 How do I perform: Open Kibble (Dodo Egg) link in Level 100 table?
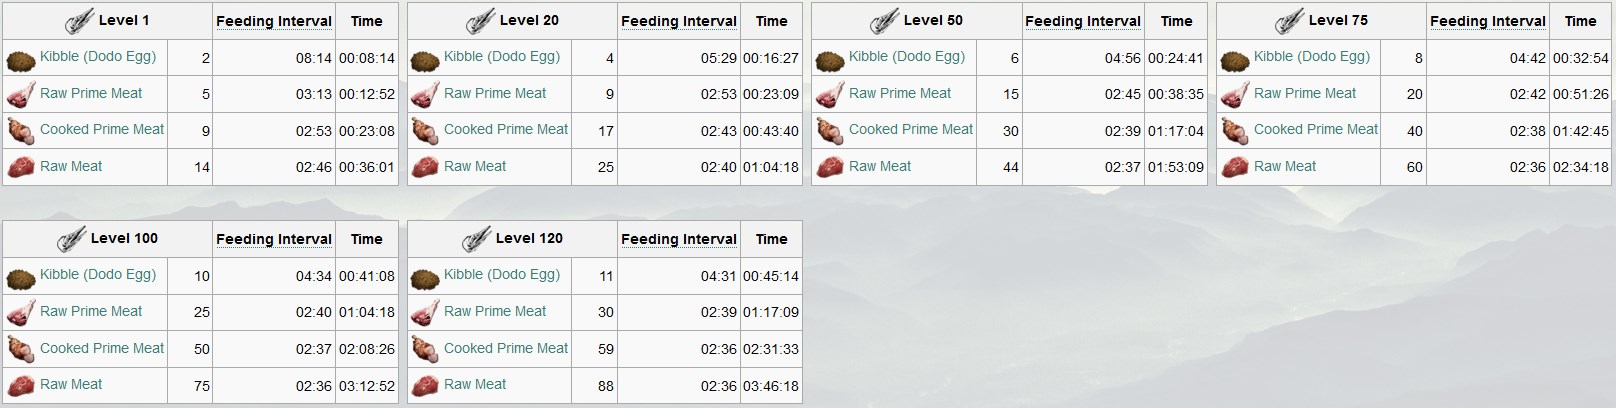[x=98, y=275]
